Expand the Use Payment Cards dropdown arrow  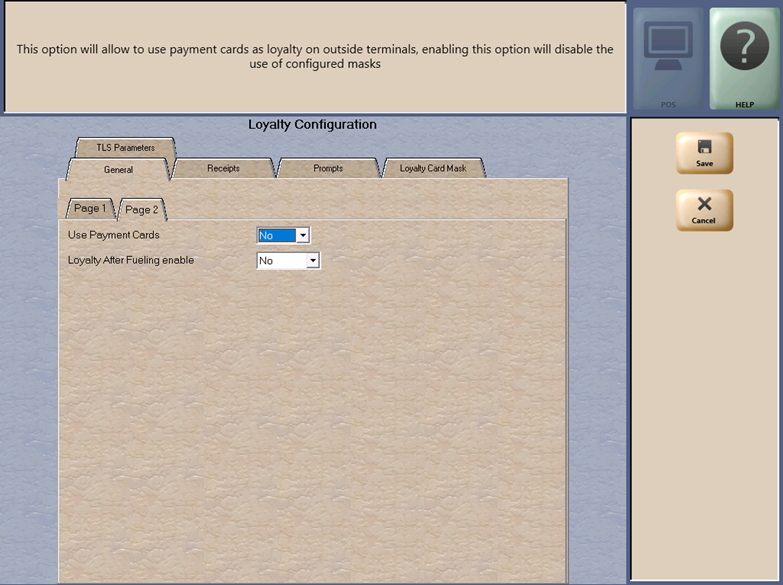tap(303, 236)
